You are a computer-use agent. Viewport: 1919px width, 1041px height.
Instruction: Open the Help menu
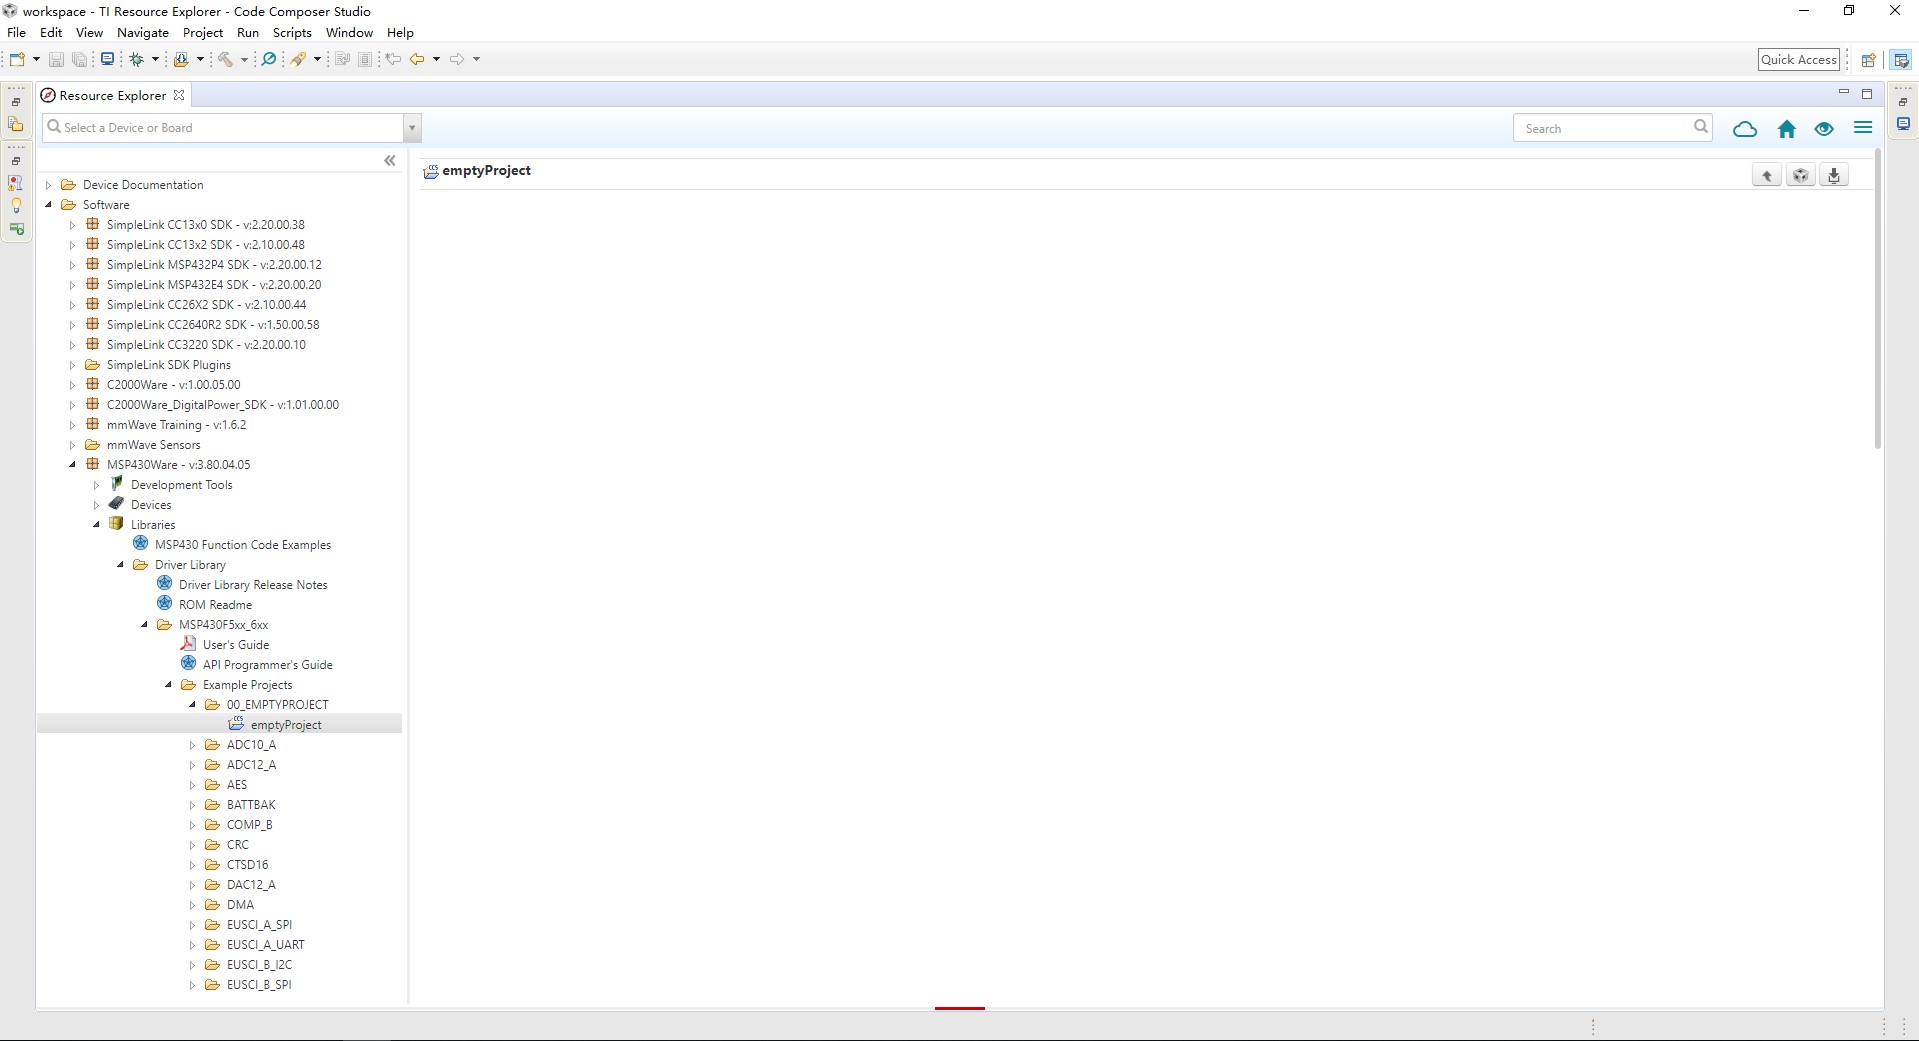(x=400, y=33)
